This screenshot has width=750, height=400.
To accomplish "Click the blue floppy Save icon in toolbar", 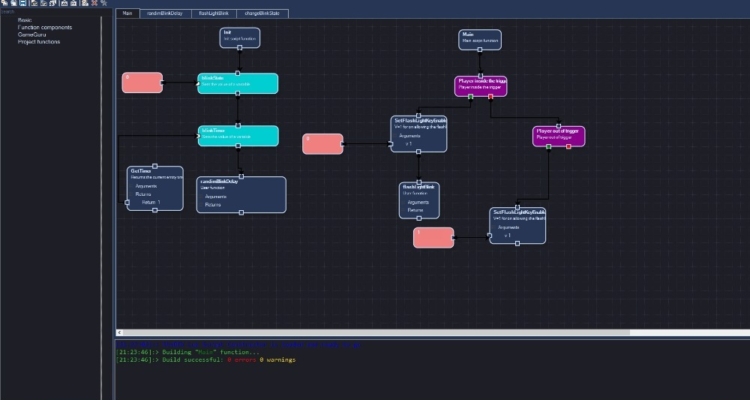I will 22,3.
